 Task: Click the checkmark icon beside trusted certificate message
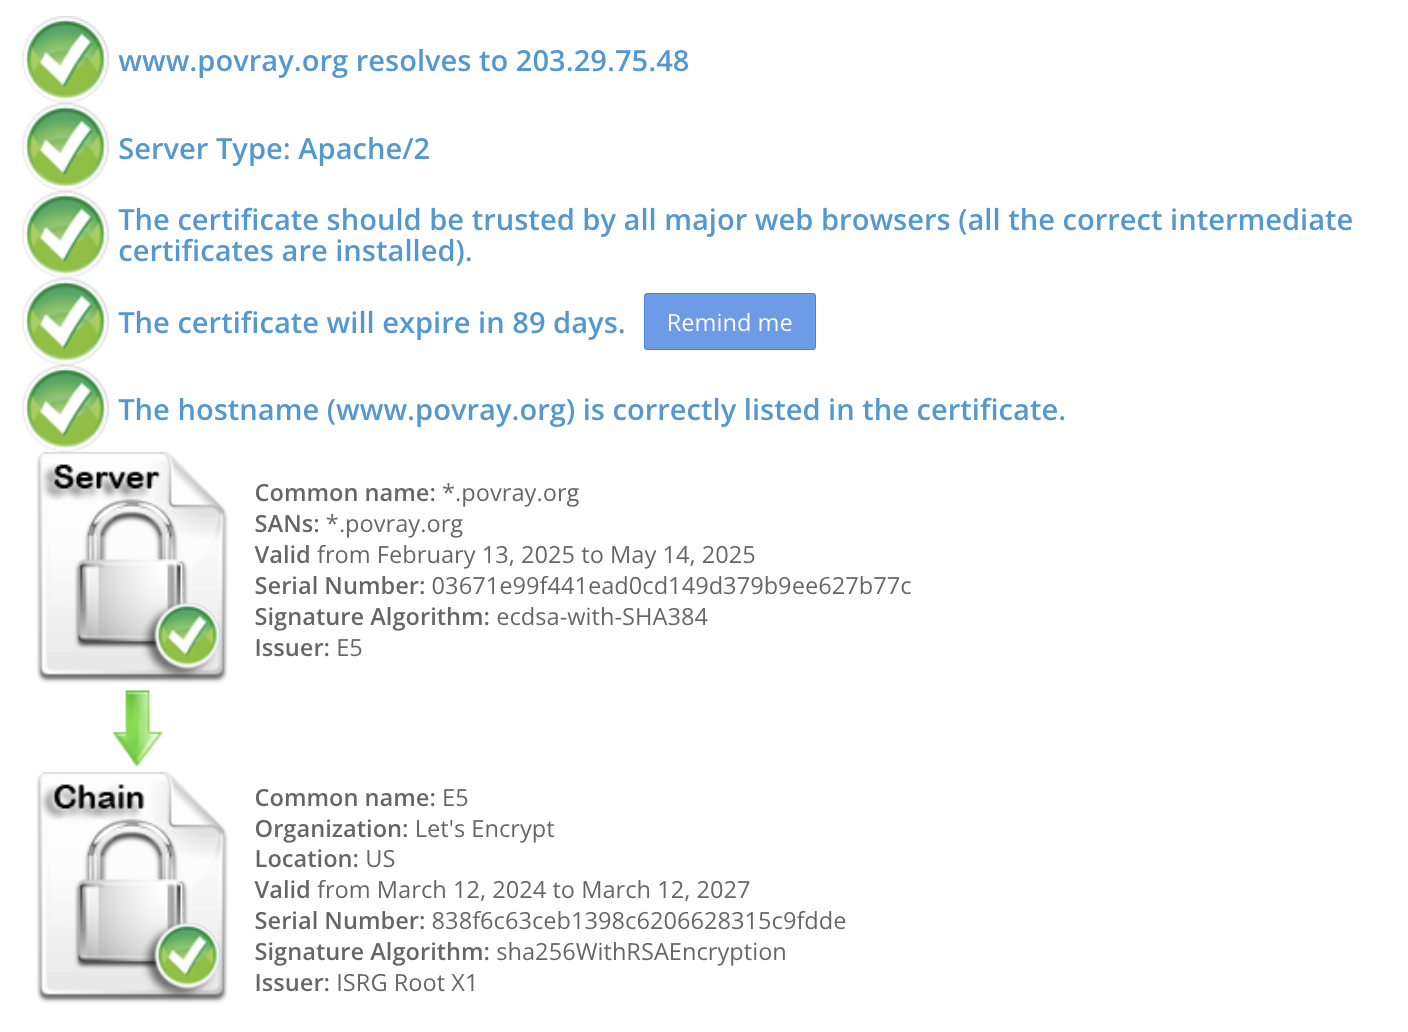tap(66, 235)
